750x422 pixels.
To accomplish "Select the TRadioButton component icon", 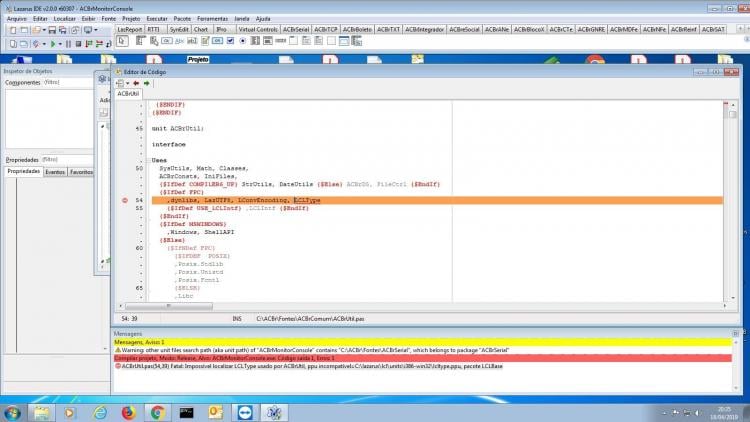I will [243, 41].
